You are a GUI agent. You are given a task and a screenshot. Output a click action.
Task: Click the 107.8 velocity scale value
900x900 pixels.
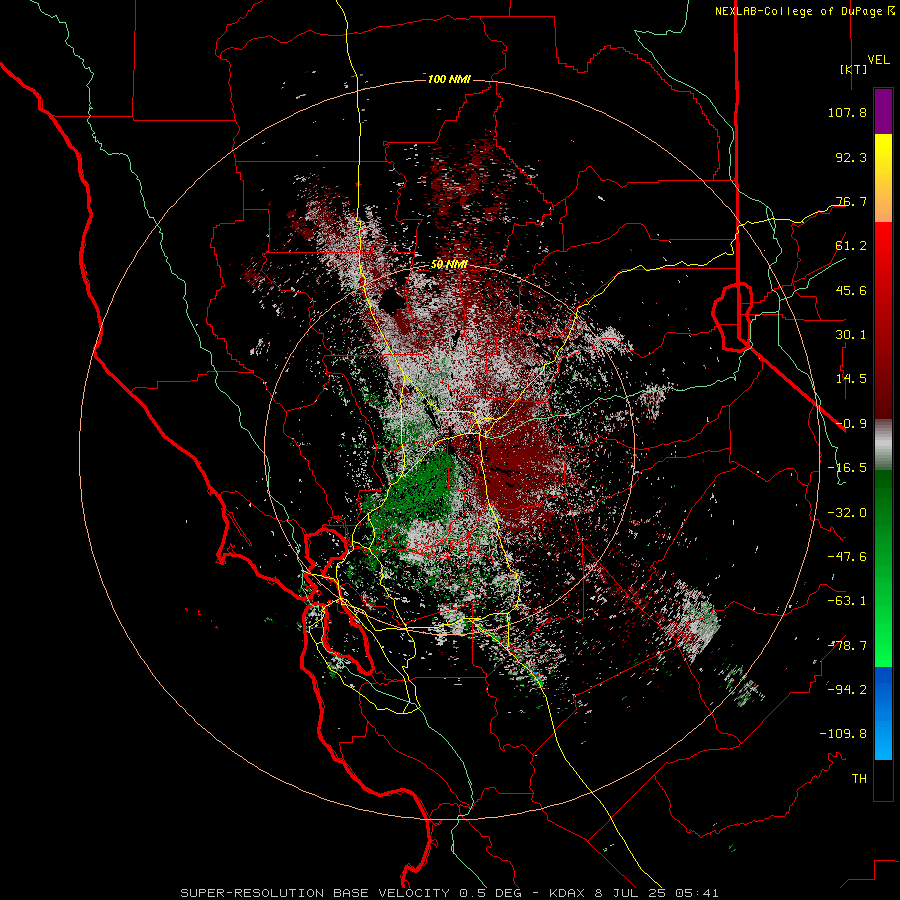[847, 112]
